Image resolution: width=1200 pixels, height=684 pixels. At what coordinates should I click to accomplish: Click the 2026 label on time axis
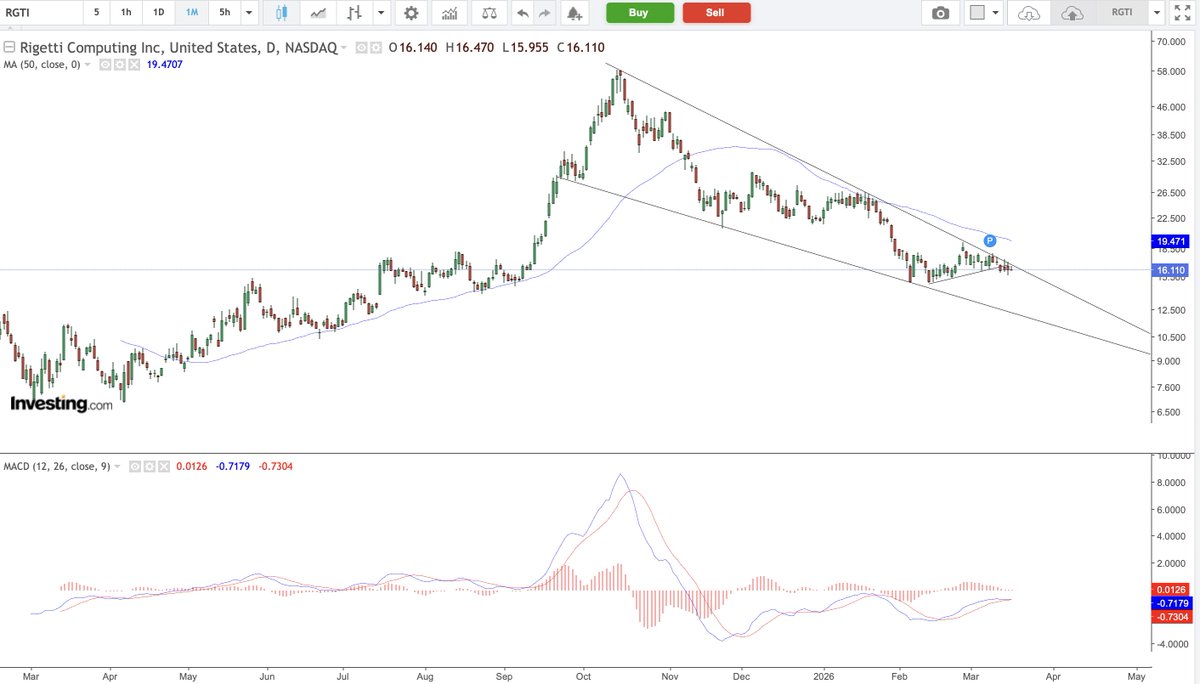point(825,676)
